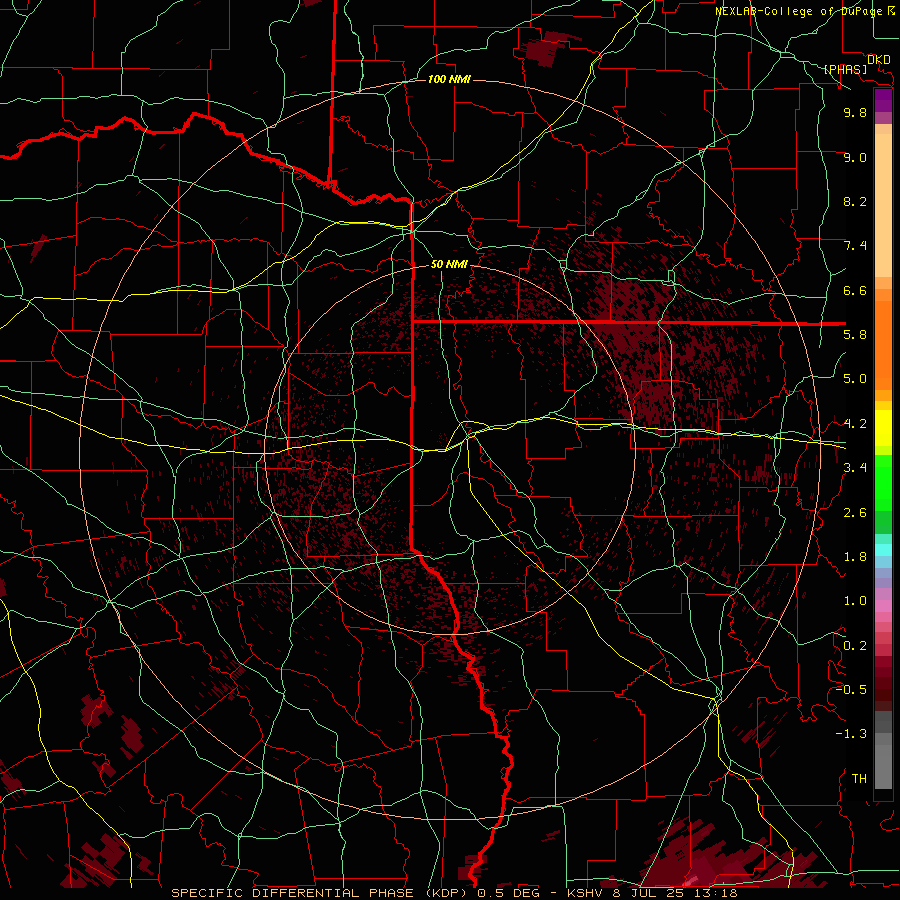Click the bright yellow segment of color scale
This screenshot has width=900, height=900.
coord(883,428)
